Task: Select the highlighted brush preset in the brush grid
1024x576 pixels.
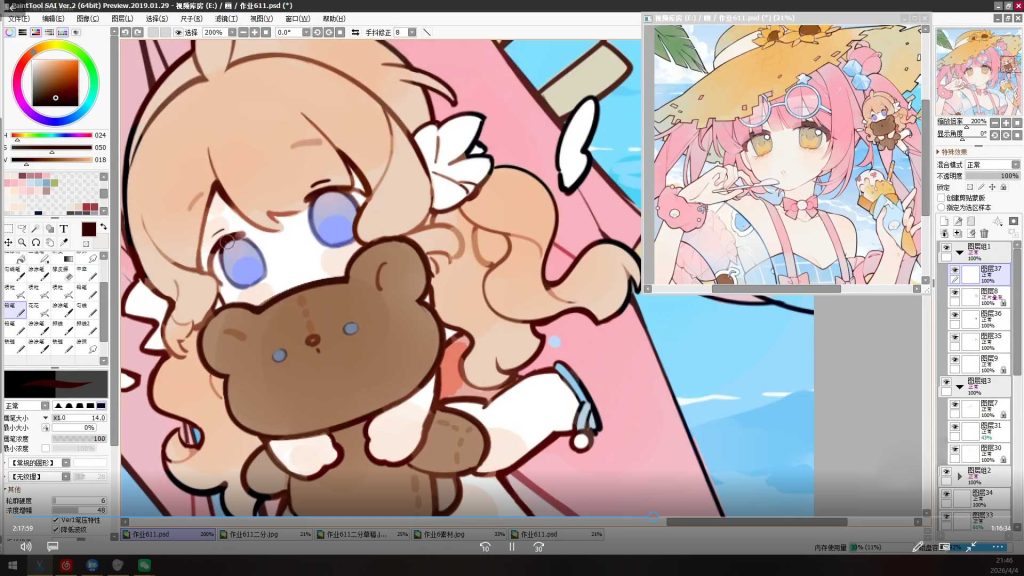Action: 14,309
